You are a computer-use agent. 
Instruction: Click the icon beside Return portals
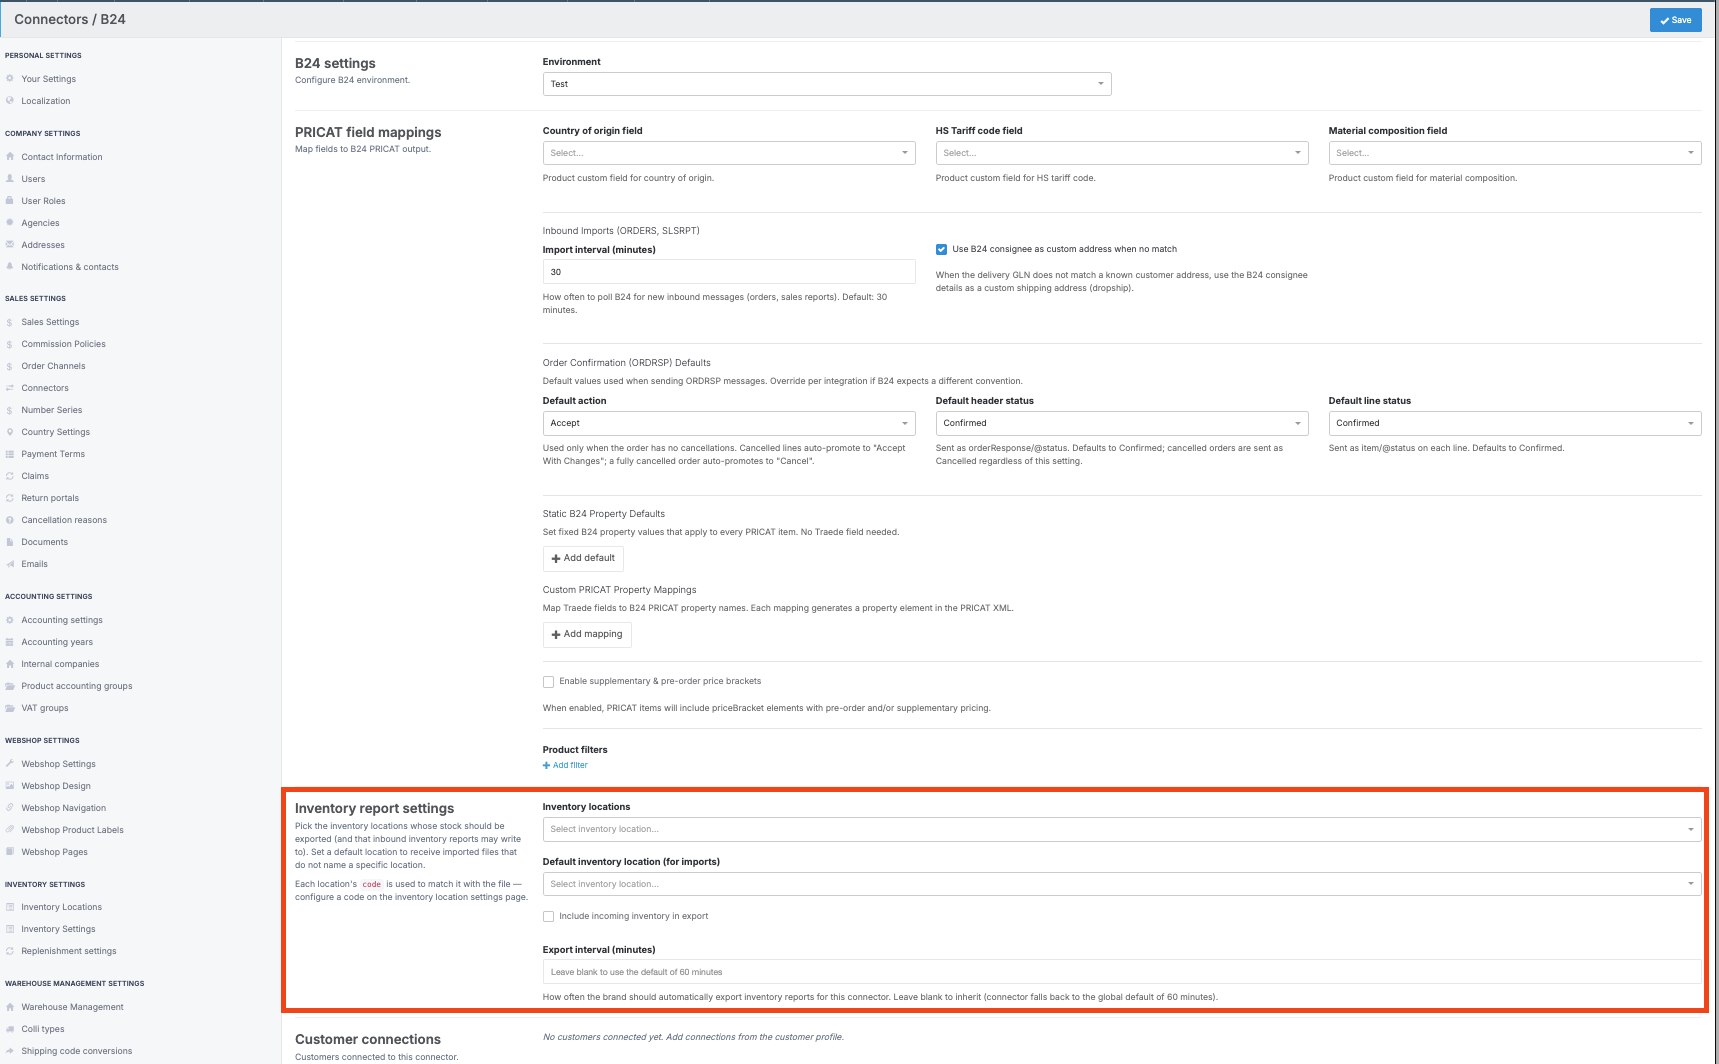pyautogui.click(x=10, y=498)
